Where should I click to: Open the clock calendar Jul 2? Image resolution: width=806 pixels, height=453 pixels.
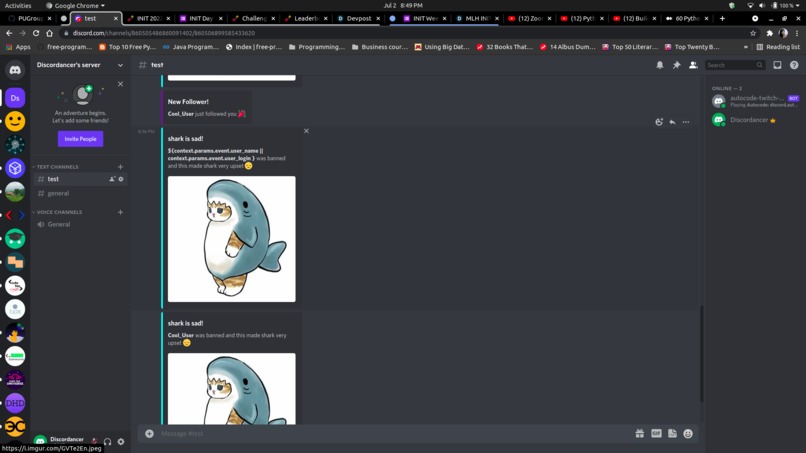point(403,5)
